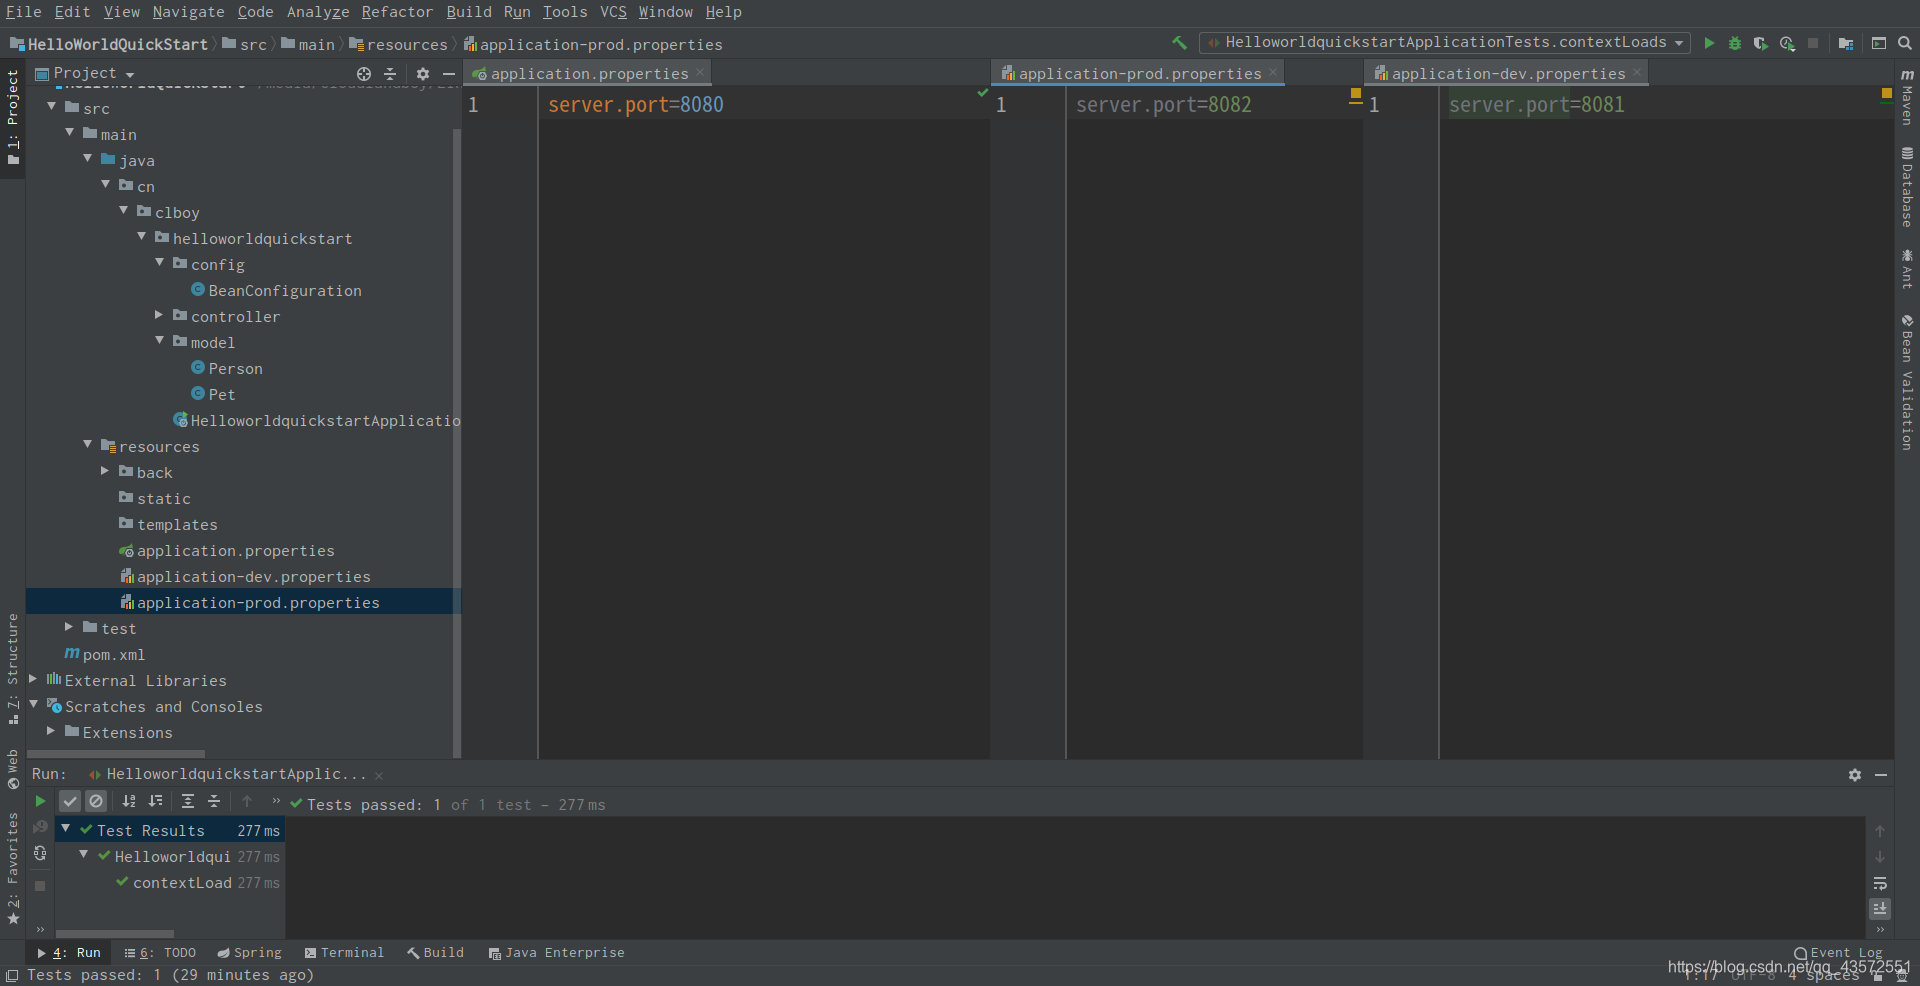Screen dimensions: 1920x986
Task: Expand all test results
Action: point(188,801)
